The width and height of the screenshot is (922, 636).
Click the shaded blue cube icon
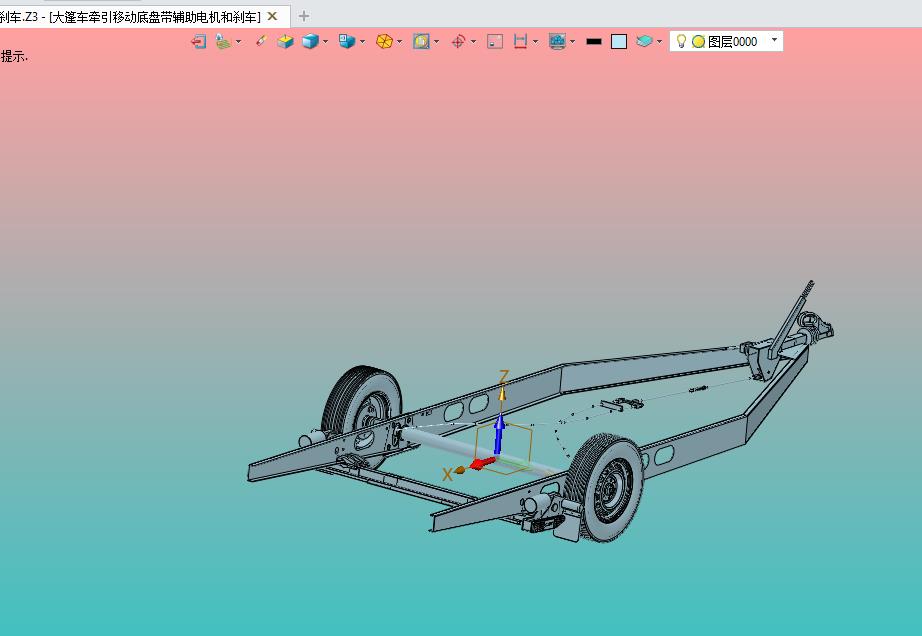coord(310,41)
